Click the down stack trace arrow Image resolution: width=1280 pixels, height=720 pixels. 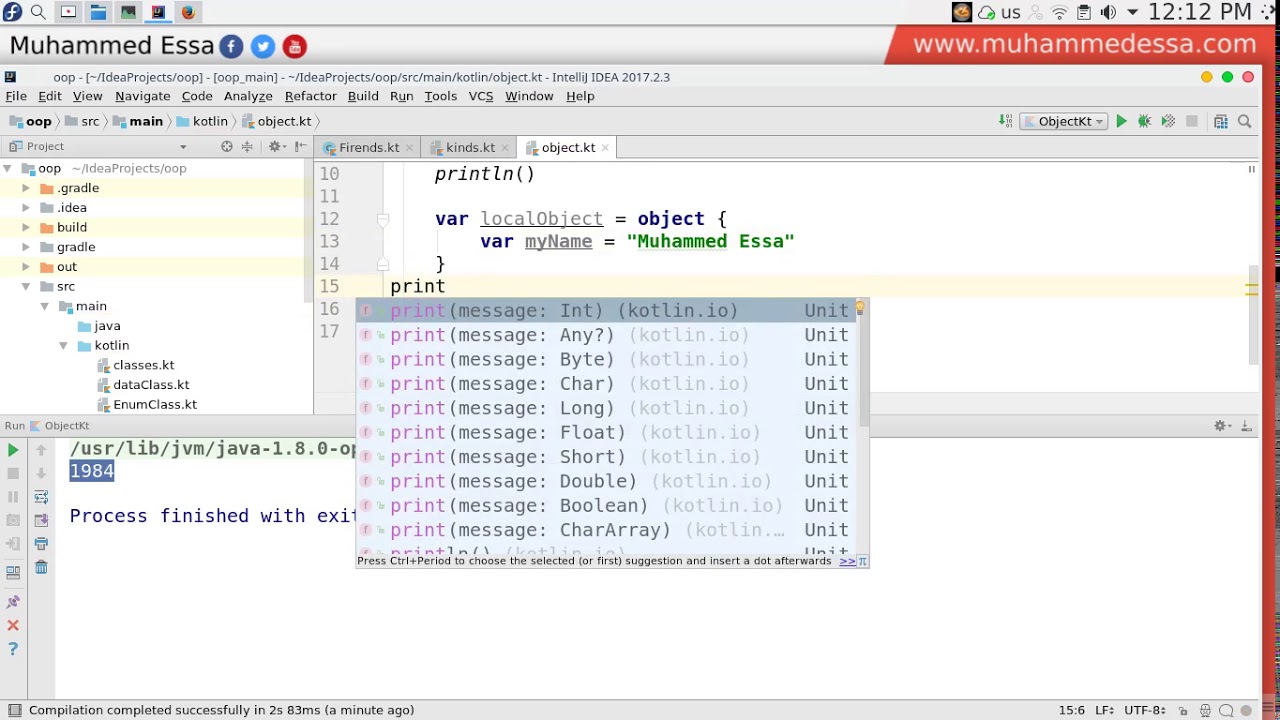point(41,473)
